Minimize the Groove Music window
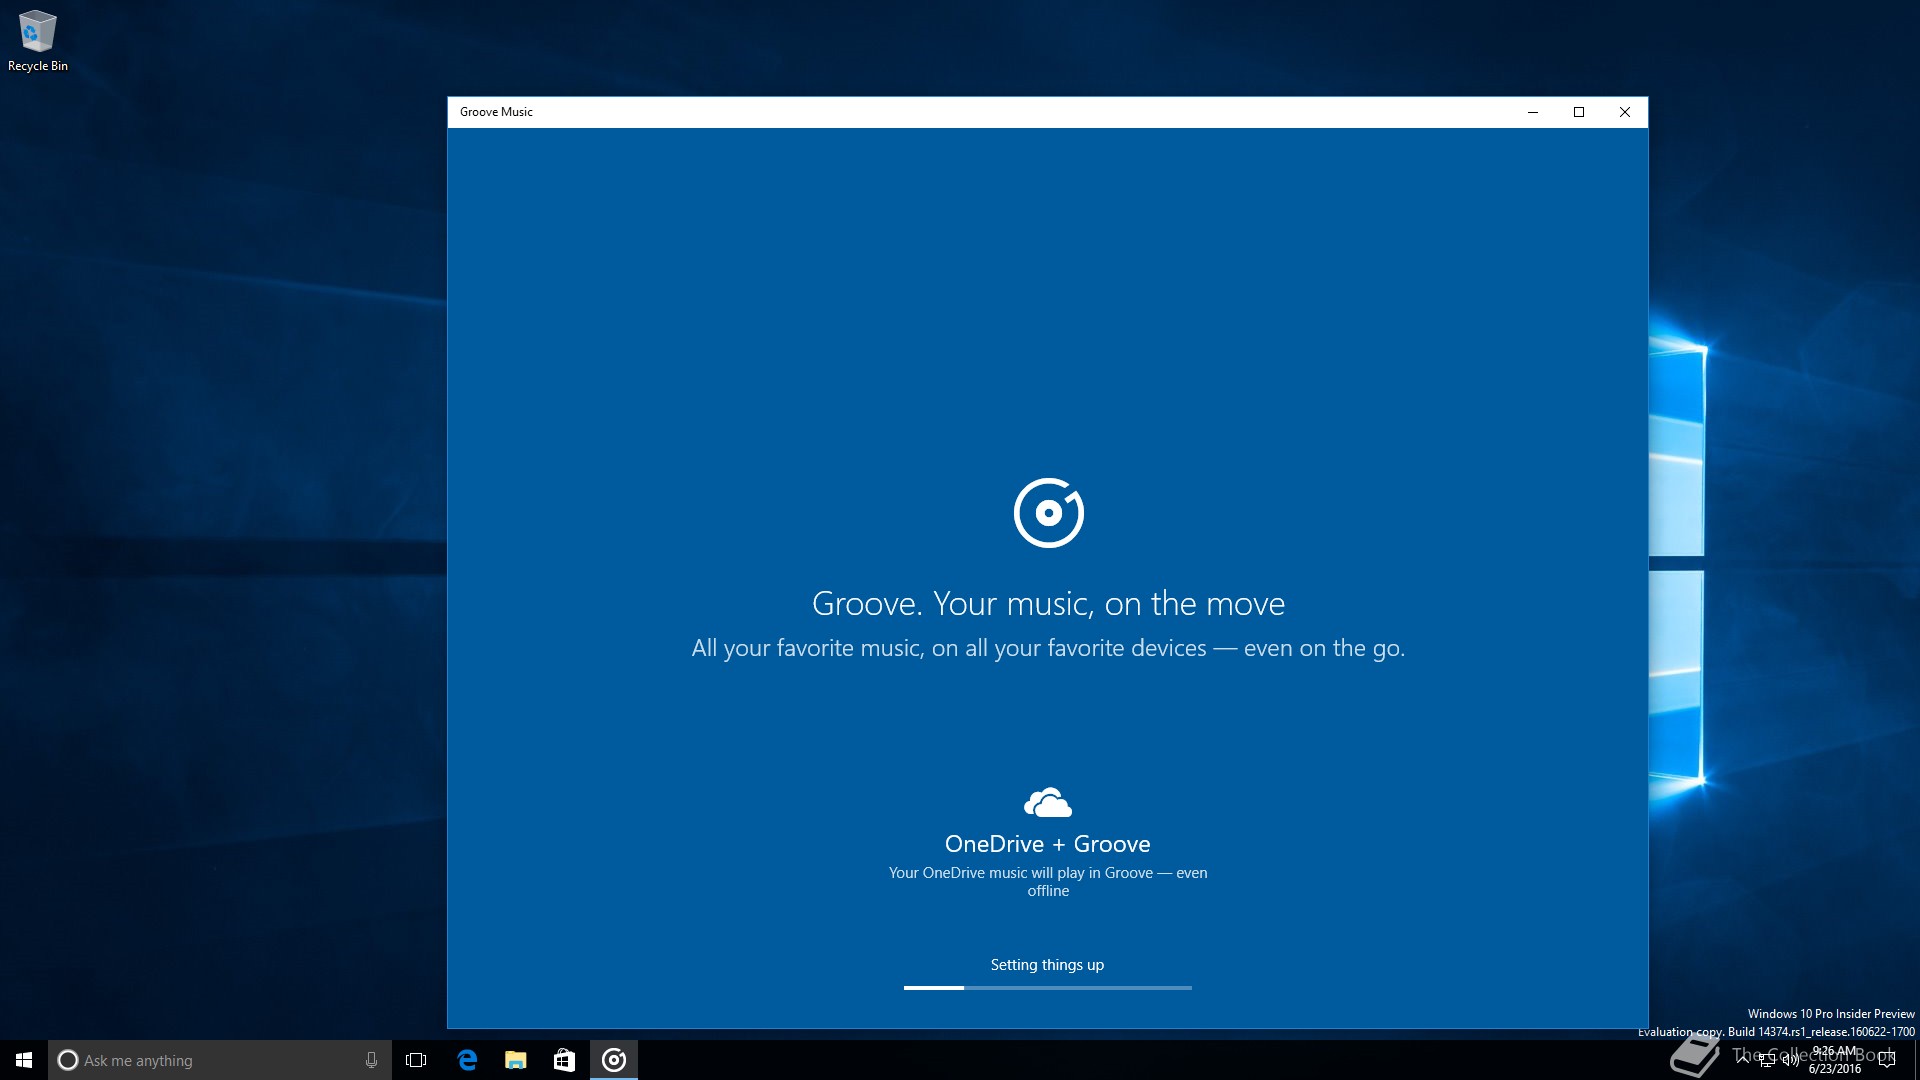Viewport: 1920px width, 1080px height. pyautogui.click(x=1532, y=112)
